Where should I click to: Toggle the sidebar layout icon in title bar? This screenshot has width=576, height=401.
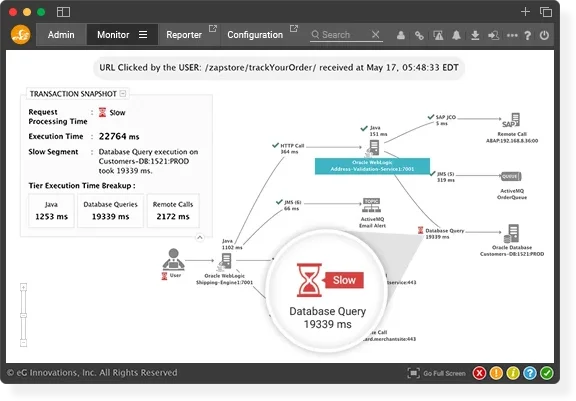63,12
